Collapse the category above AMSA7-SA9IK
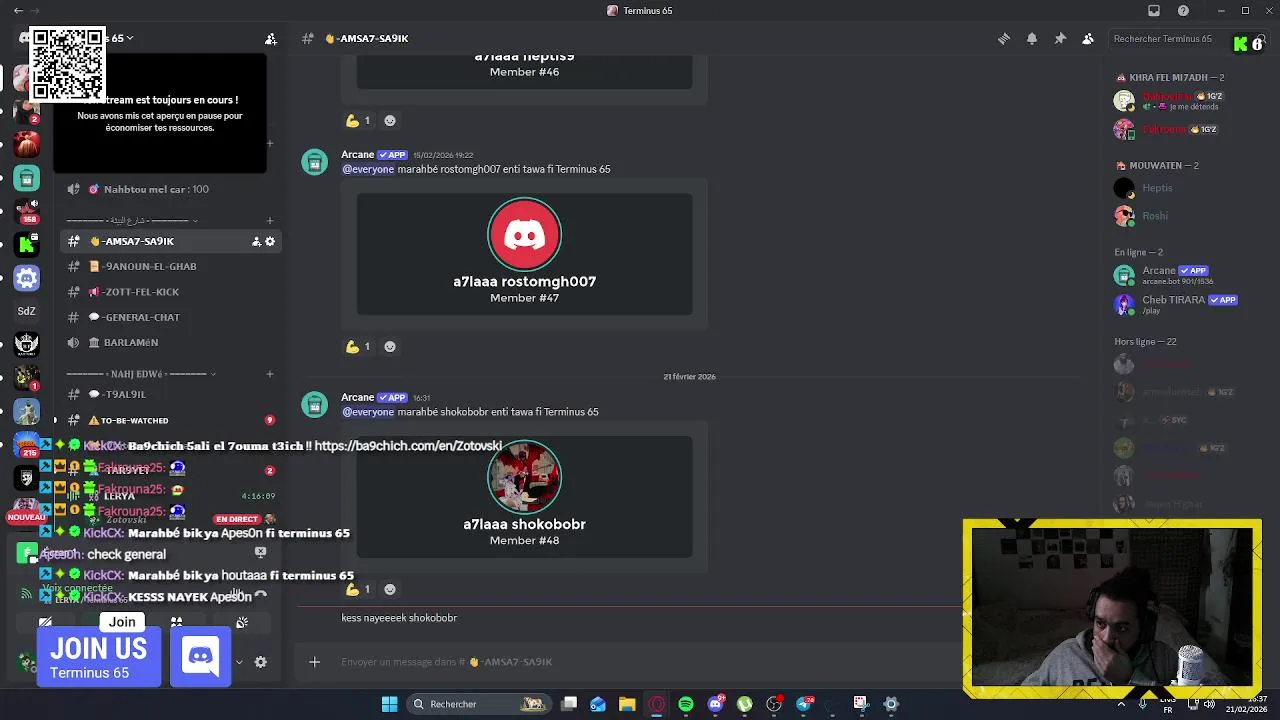This screenshot has height=720, width=1280. tap(132, 220)
